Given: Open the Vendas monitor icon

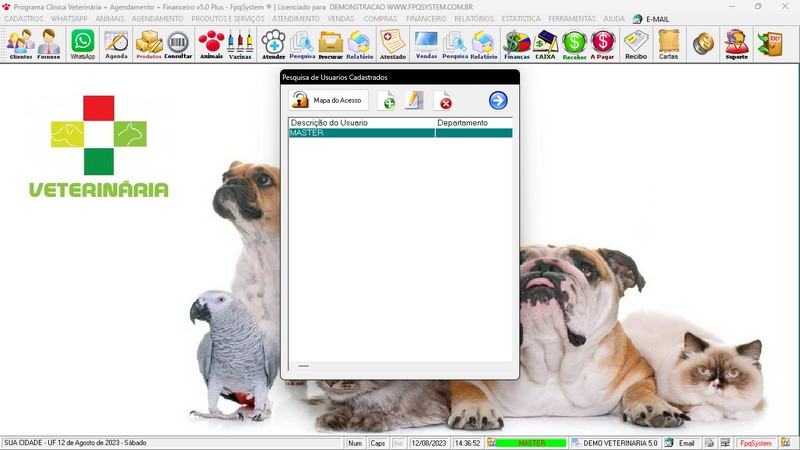Looking at the screenshot, I should (x=426, y=44).
